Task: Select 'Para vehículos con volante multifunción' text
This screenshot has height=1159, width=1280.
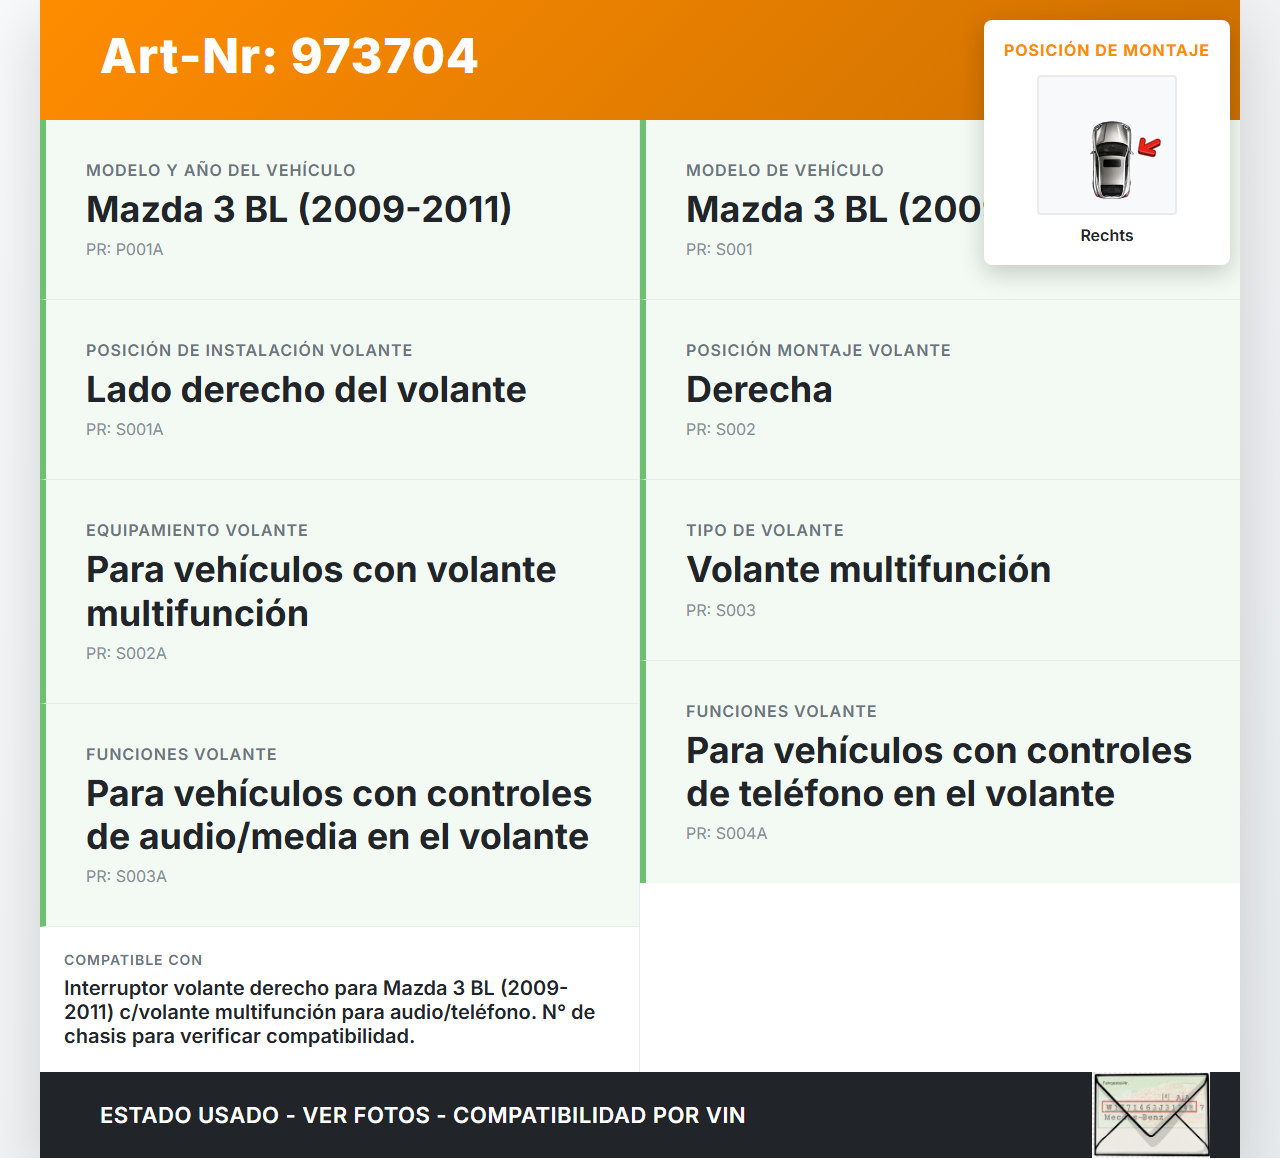Action: (321, 591)
